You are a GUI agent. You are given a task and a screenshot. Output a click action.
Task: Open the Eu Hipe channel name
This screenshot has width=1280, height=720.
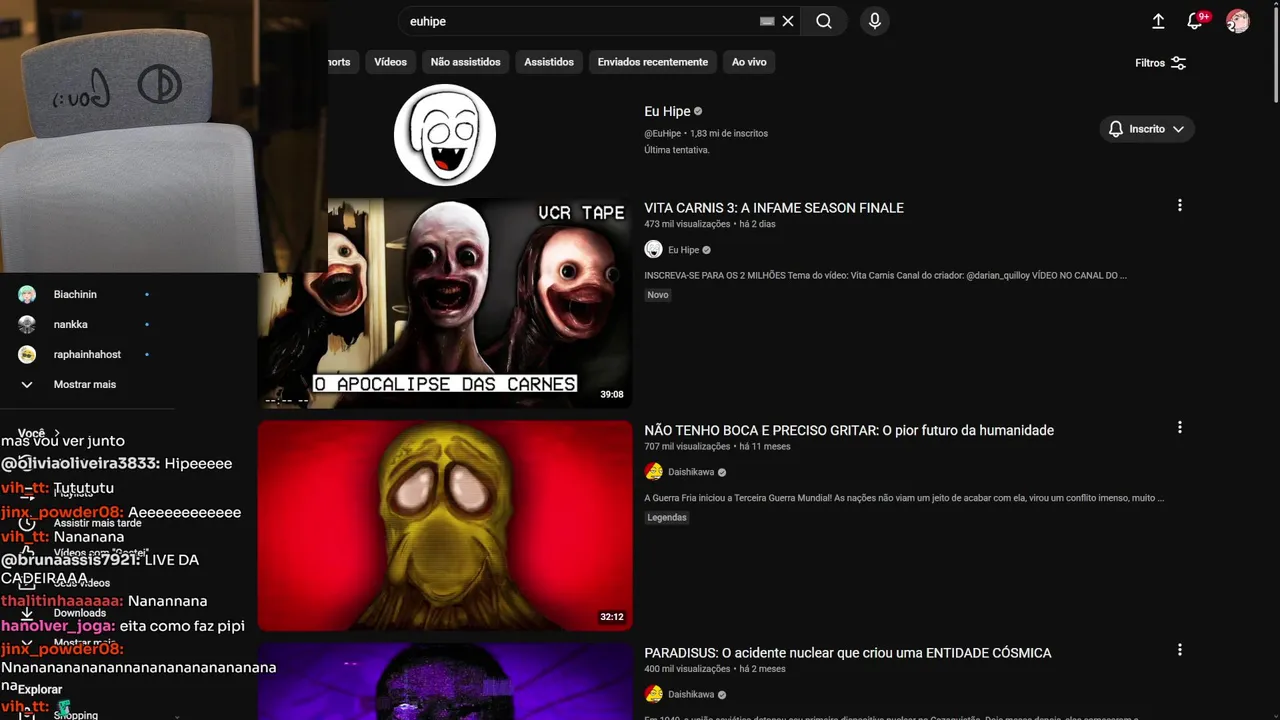coord(667,111)
